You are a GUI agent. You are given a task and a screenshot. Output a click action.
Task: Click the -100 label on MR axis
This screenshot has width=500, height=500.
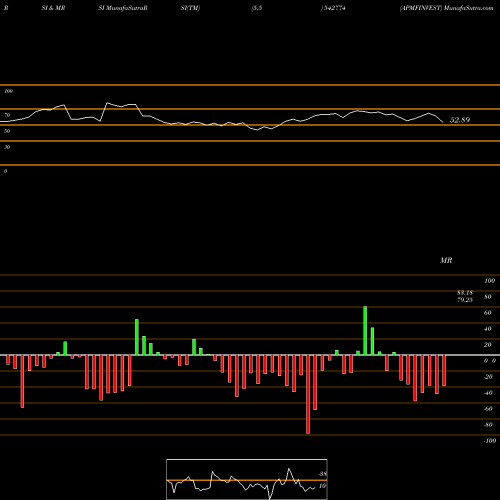(x=490, y=441)
